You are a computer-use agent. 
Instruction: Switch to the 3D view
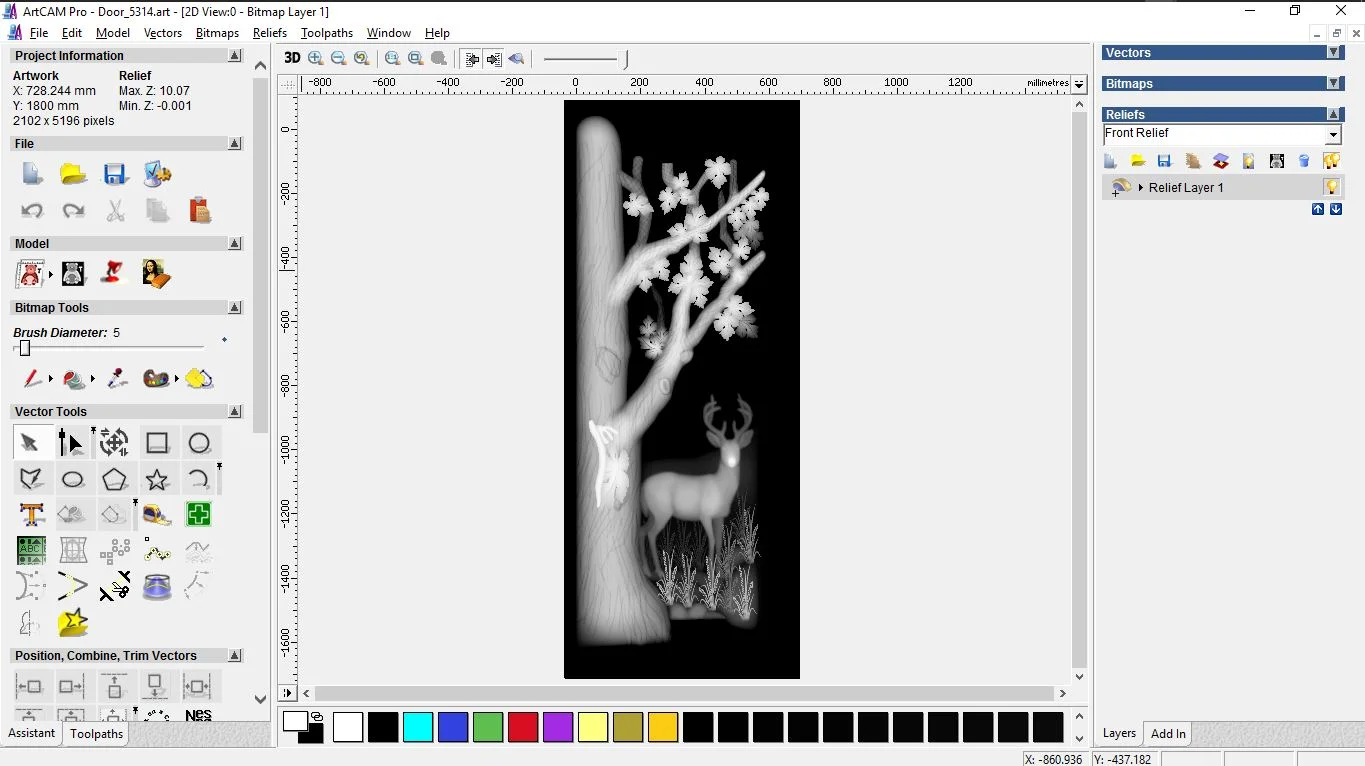click(x=292, y=58)
